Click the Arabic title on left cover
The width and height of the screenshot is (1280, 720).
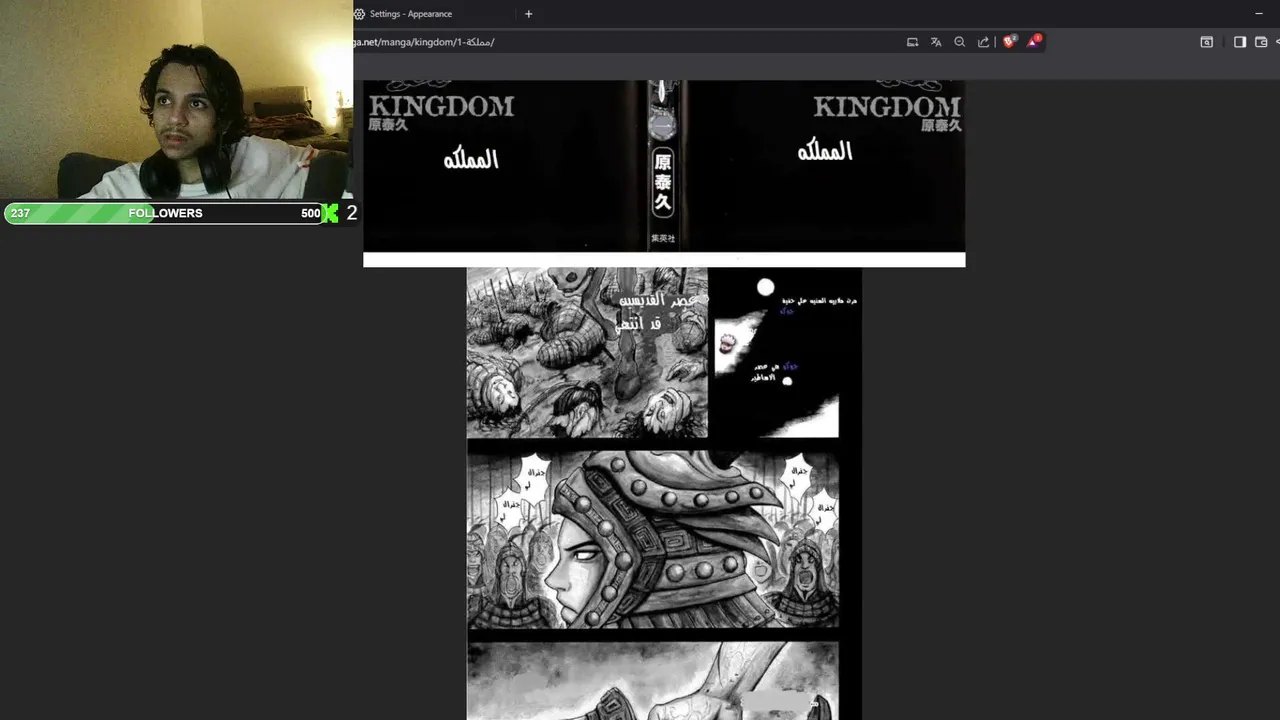[x=471, y=159]
